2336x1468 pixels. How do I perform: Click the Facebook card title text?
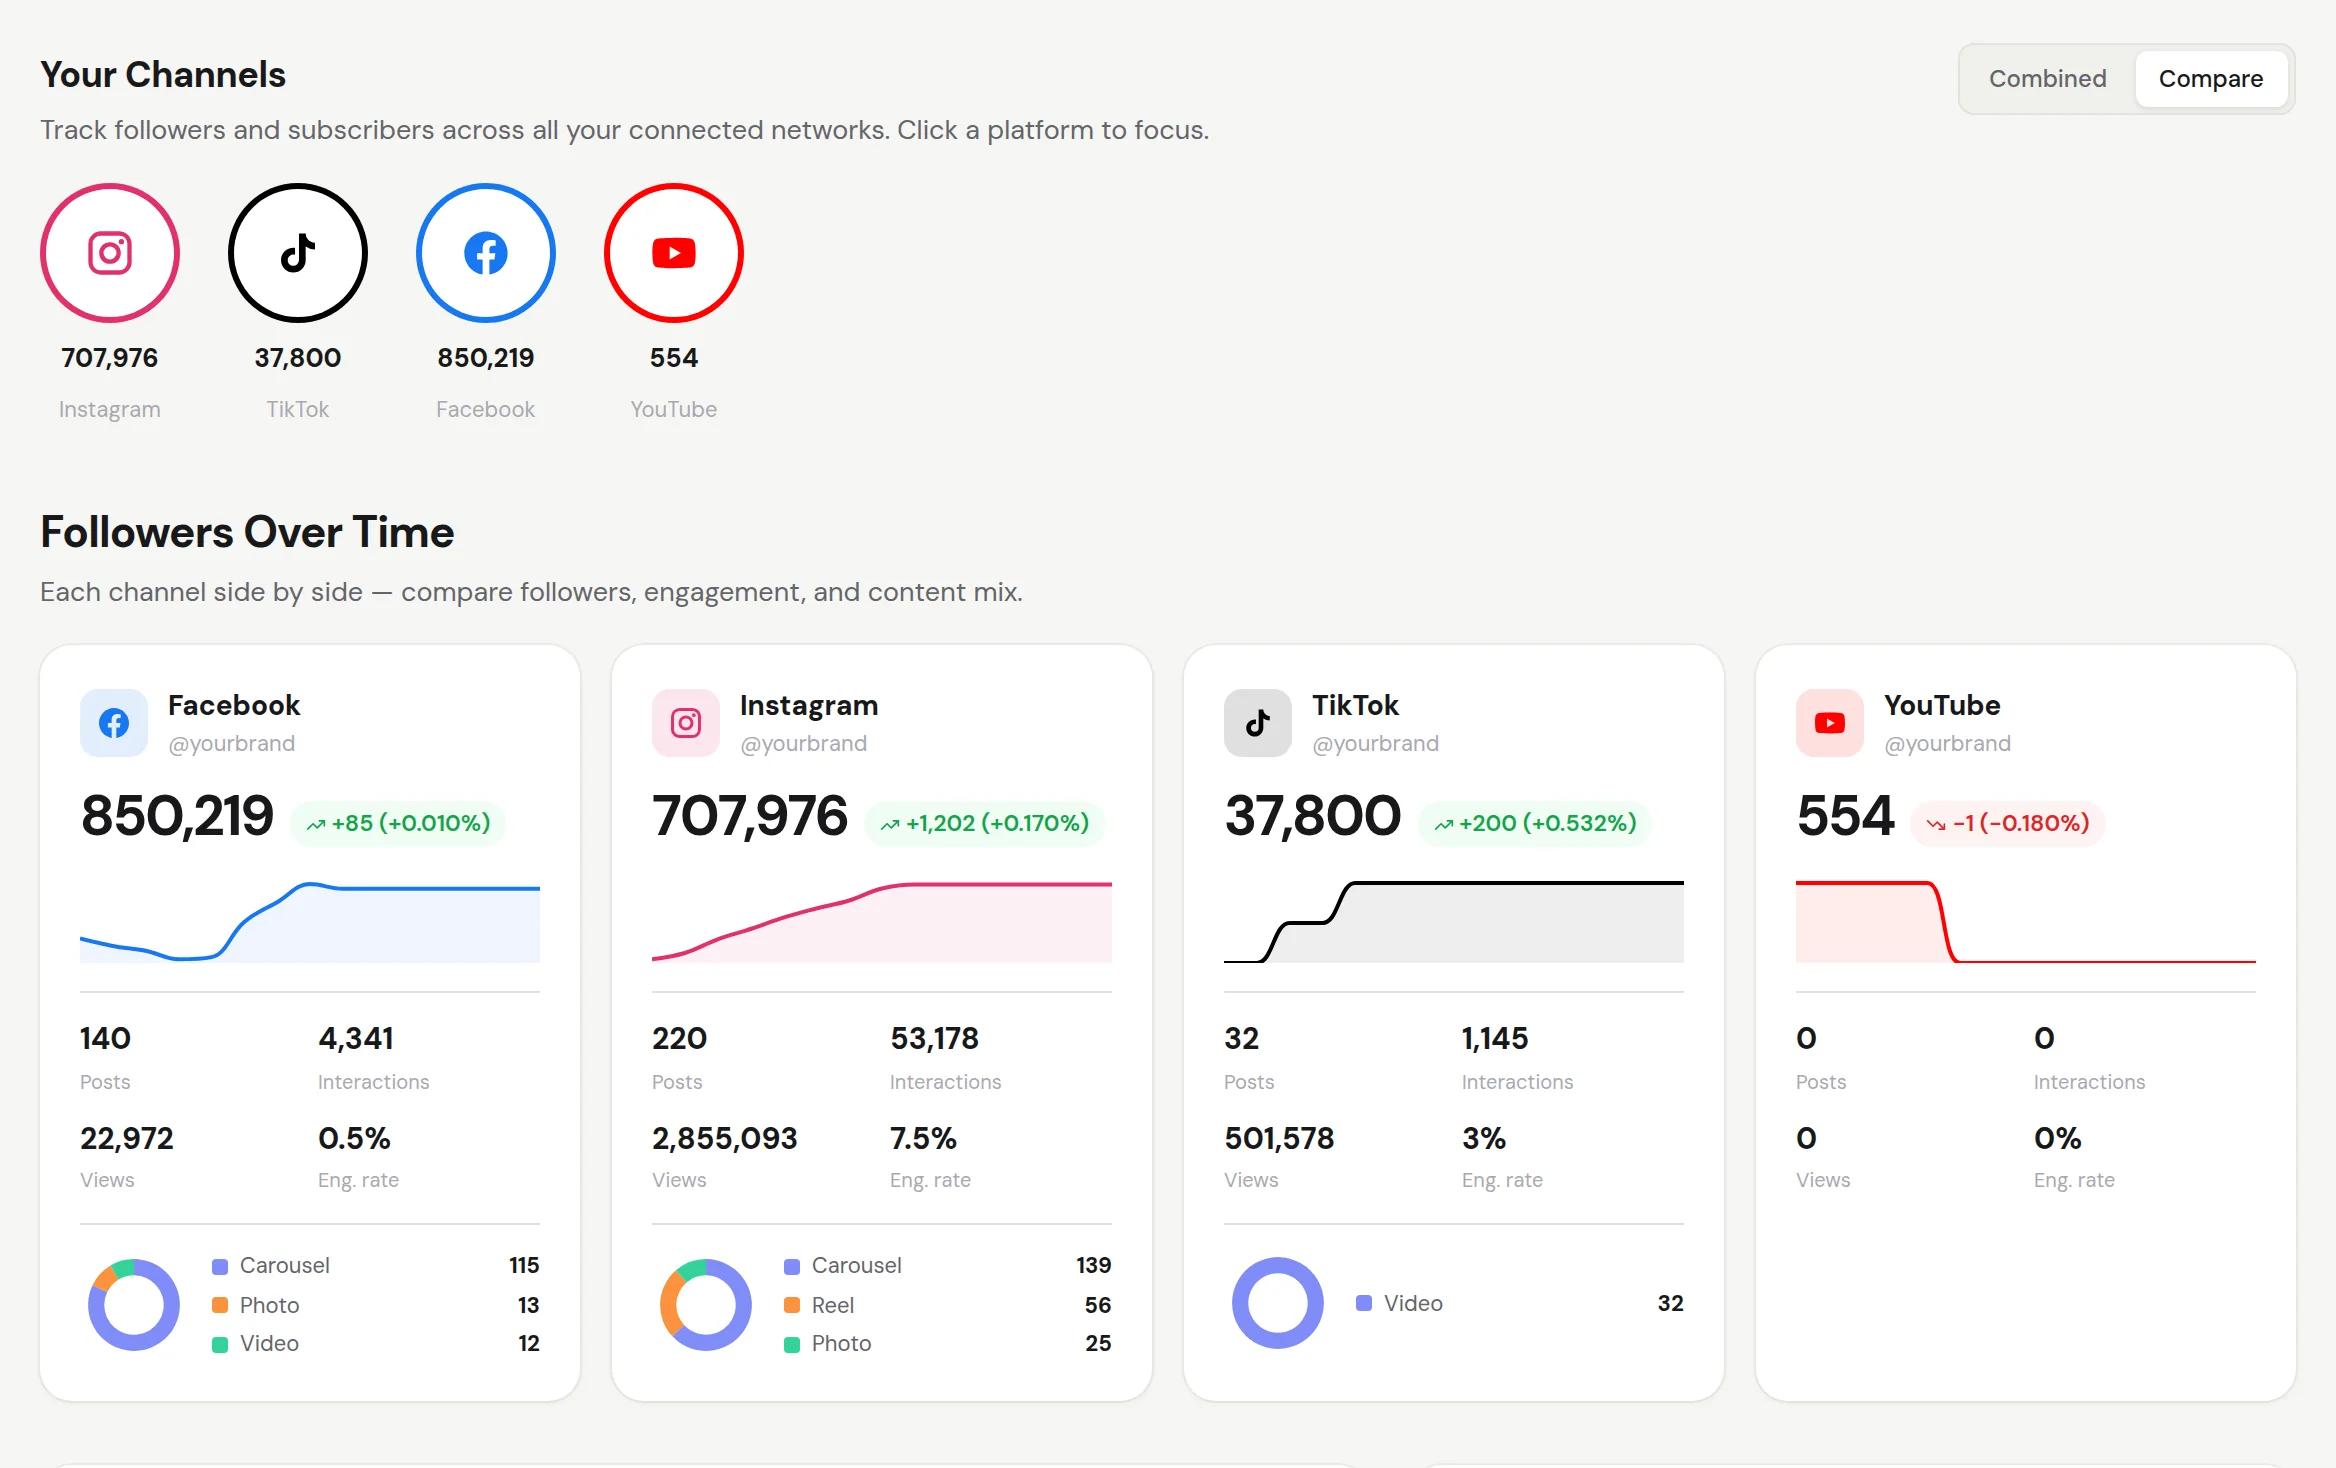tap(234, 705)
